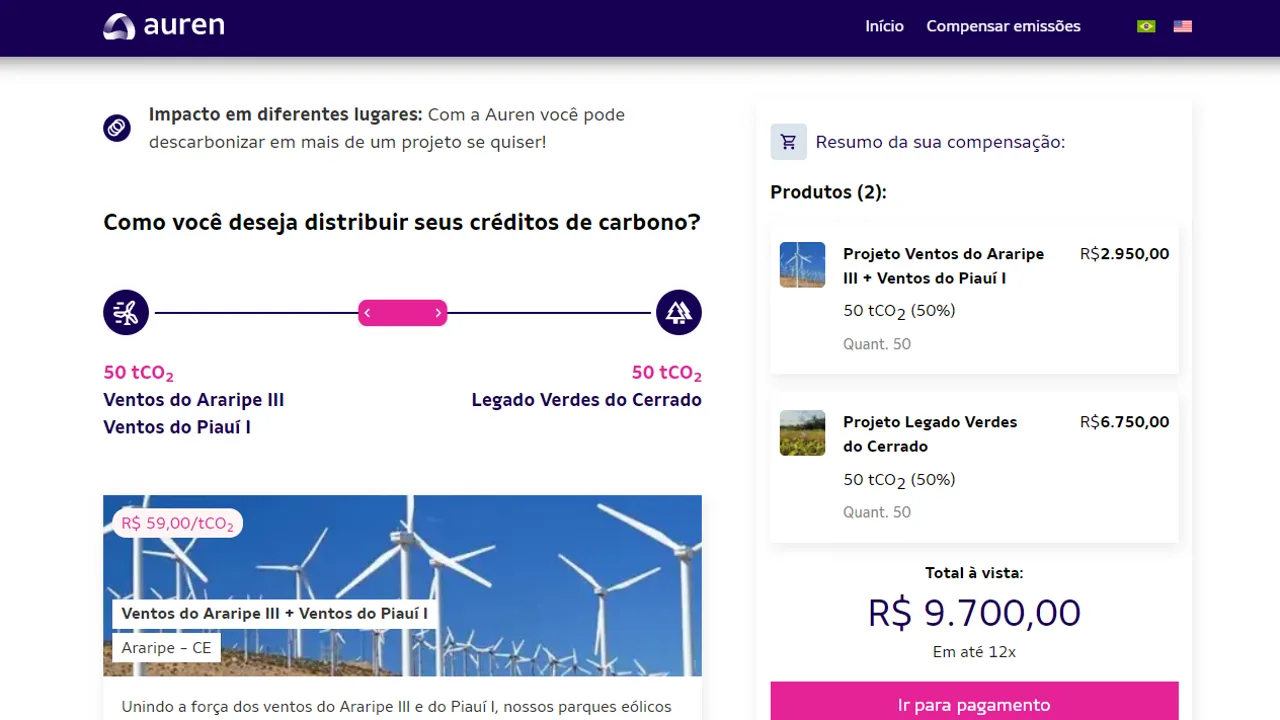This screenshot has width=1280, height=720.
Task: Select the Projeto Ventos do Araripe product title
Action: click(x=943, y=266)
